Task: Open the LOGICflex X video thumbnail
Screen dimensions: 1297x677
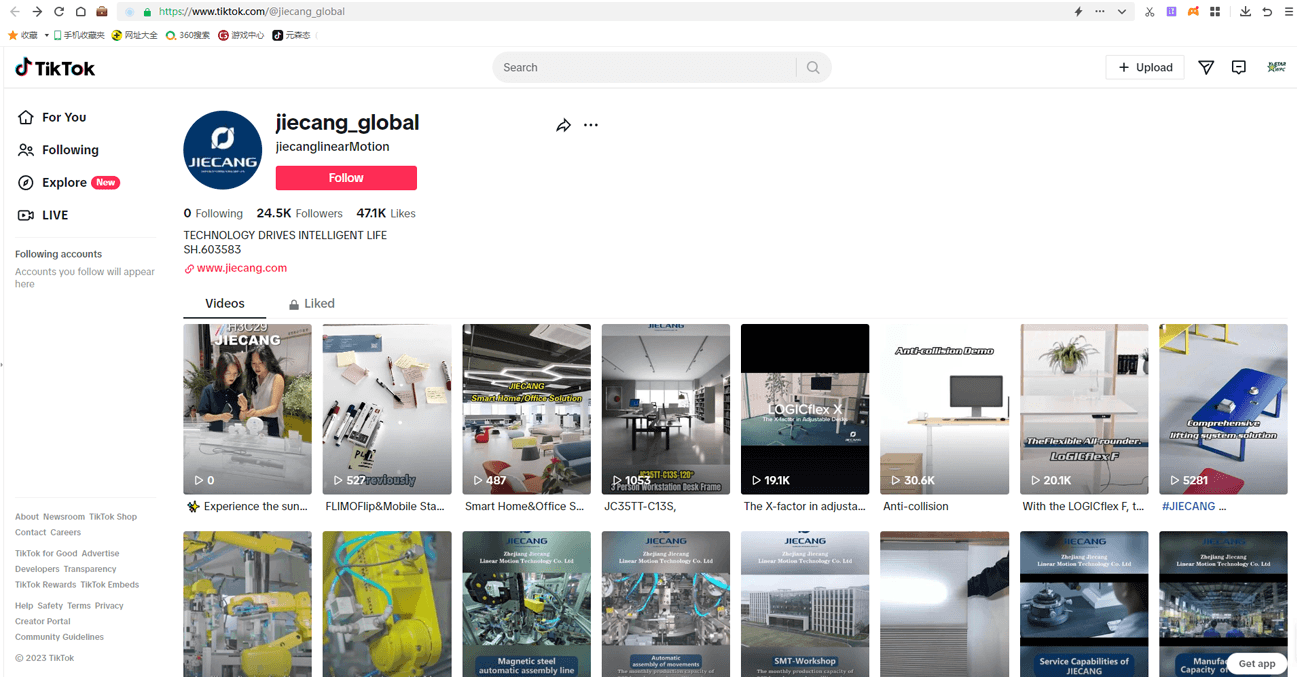Action: point(805,409)
